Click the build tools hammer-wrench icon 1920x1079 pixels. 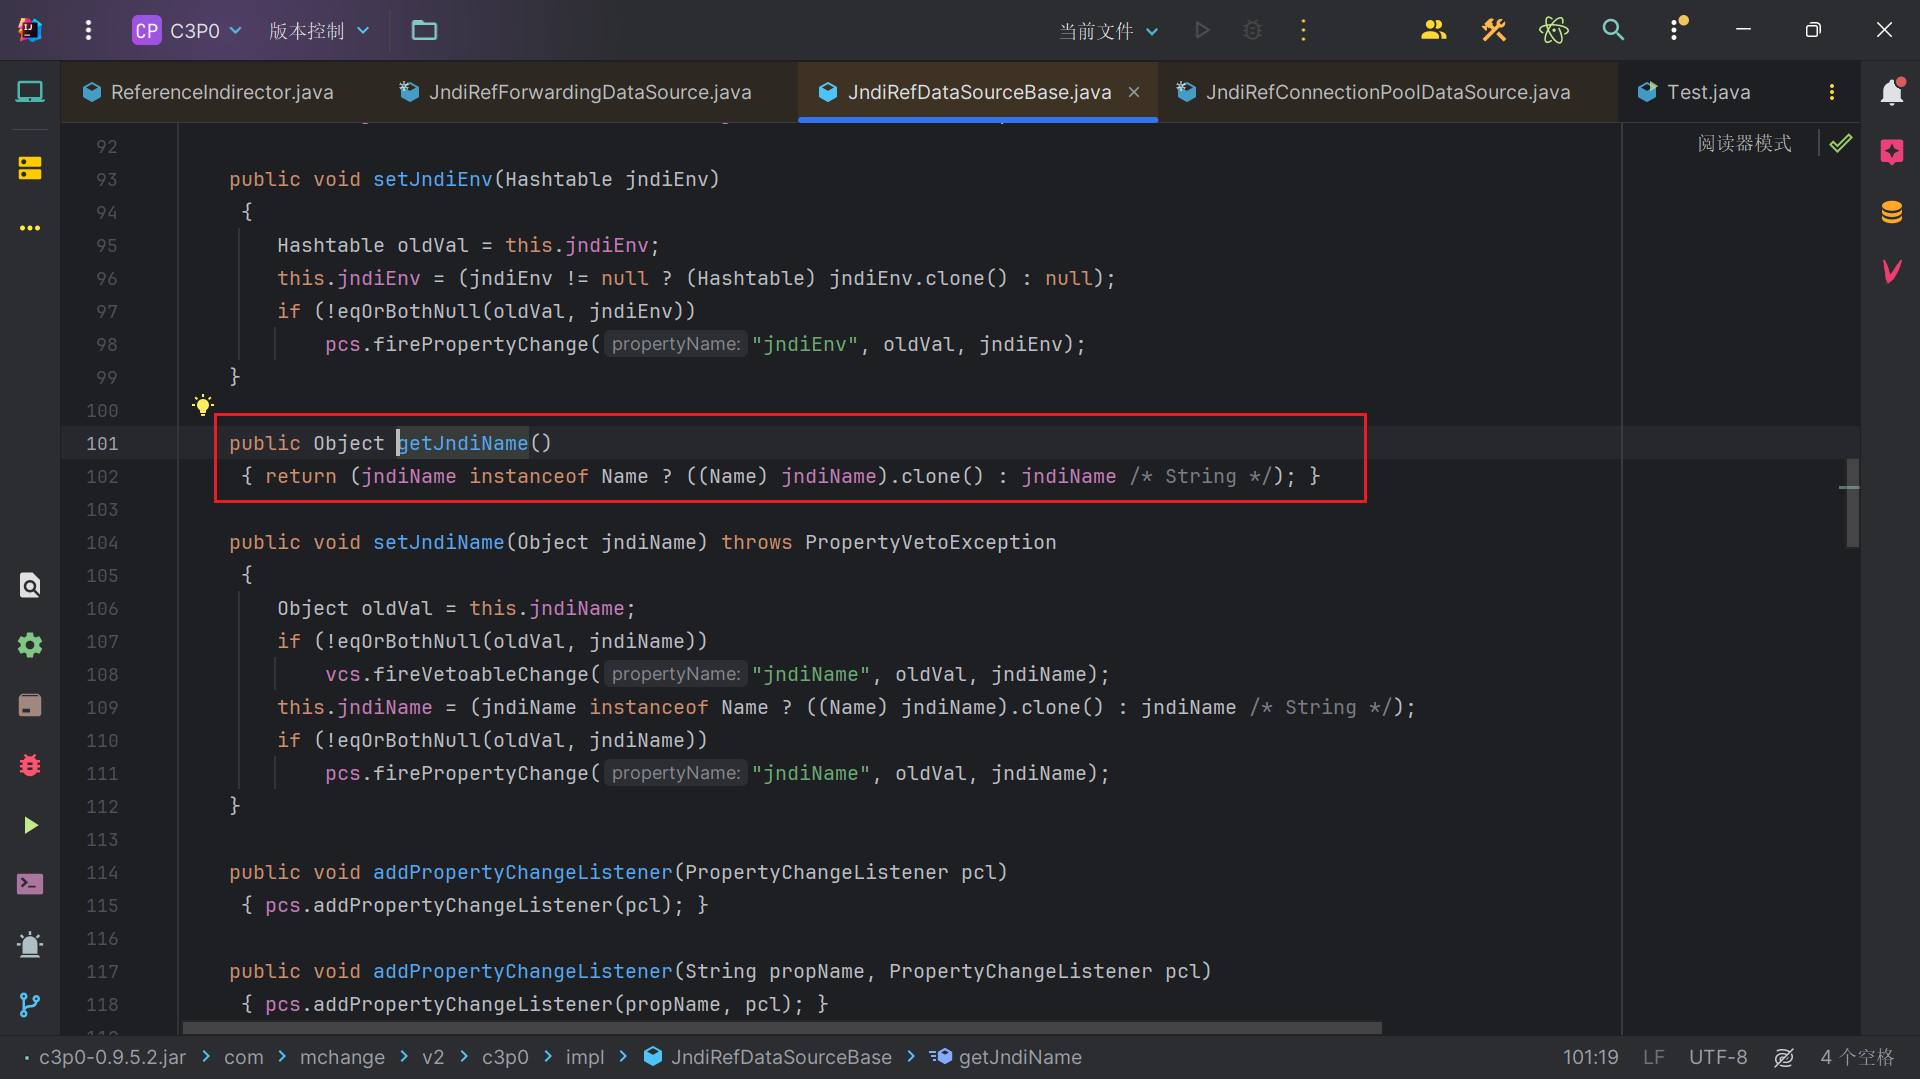(1493, 30)
